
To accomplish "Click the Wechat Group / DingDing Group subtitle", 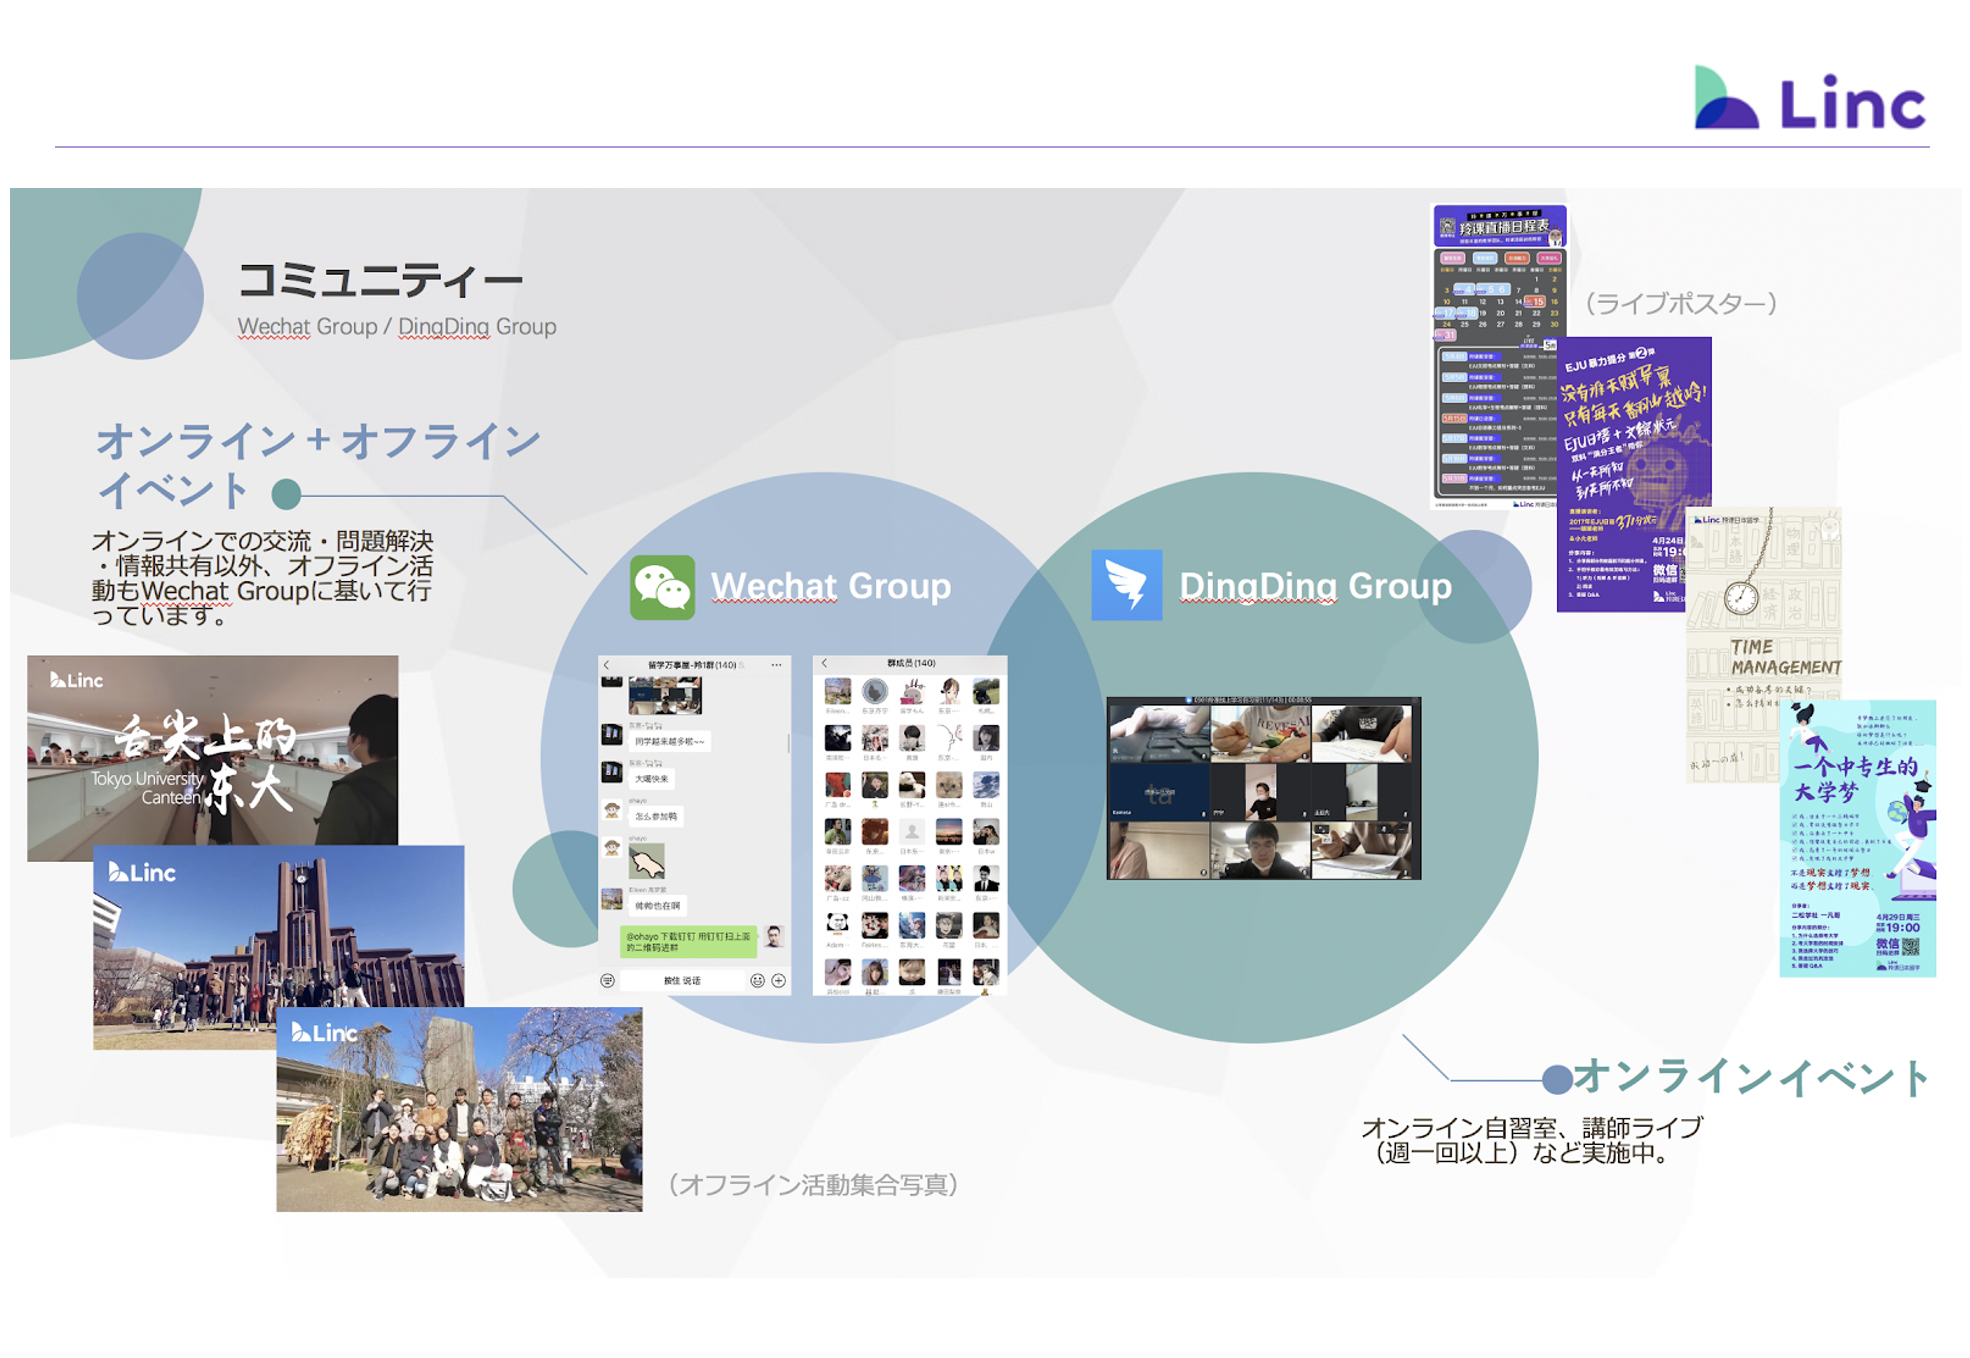I will pos(396,327).
